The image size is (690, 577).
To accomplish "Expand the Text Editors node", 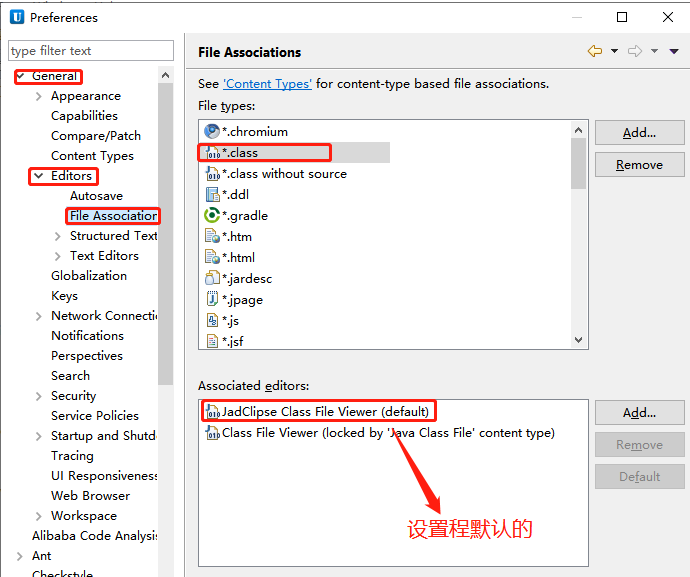I will click(58, 256).
